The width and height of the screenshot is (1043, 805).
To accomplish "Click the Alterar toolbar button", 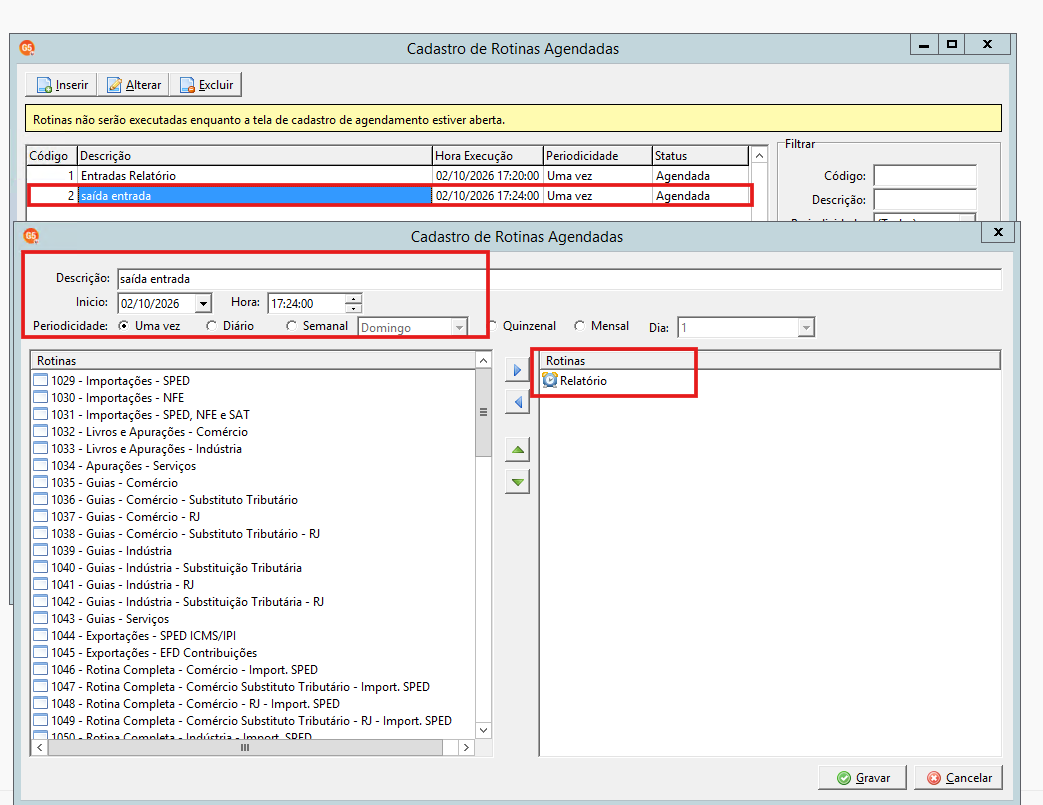I will [134, 84].
